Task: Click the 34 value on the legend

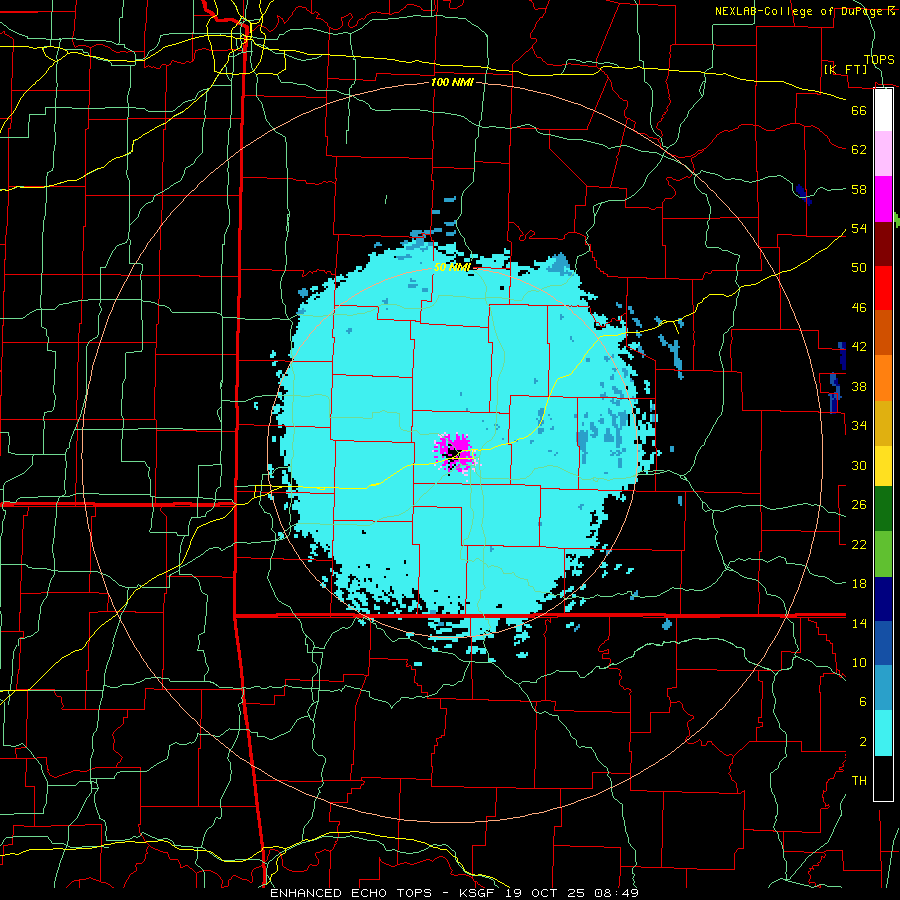Action: pos(859,426)
